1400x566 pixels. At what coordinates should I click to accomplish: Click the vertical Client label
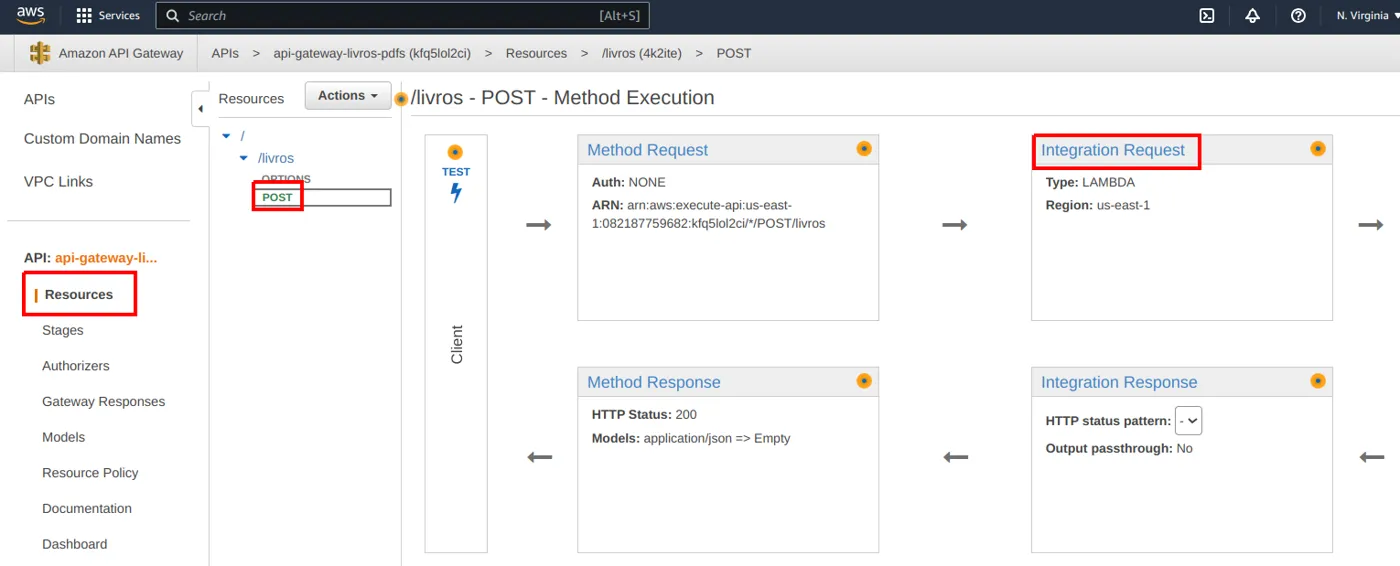coord(457,344)
